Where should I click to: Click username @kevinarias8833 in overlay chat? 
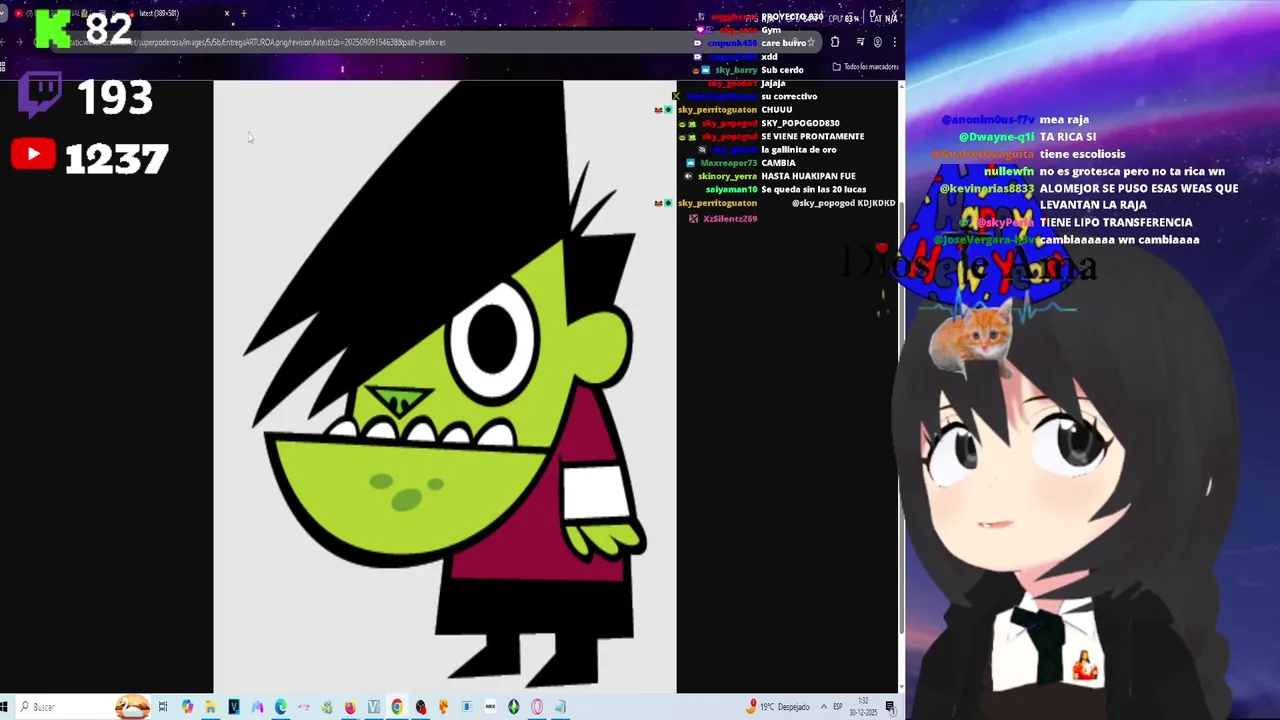tap(987, 188)
